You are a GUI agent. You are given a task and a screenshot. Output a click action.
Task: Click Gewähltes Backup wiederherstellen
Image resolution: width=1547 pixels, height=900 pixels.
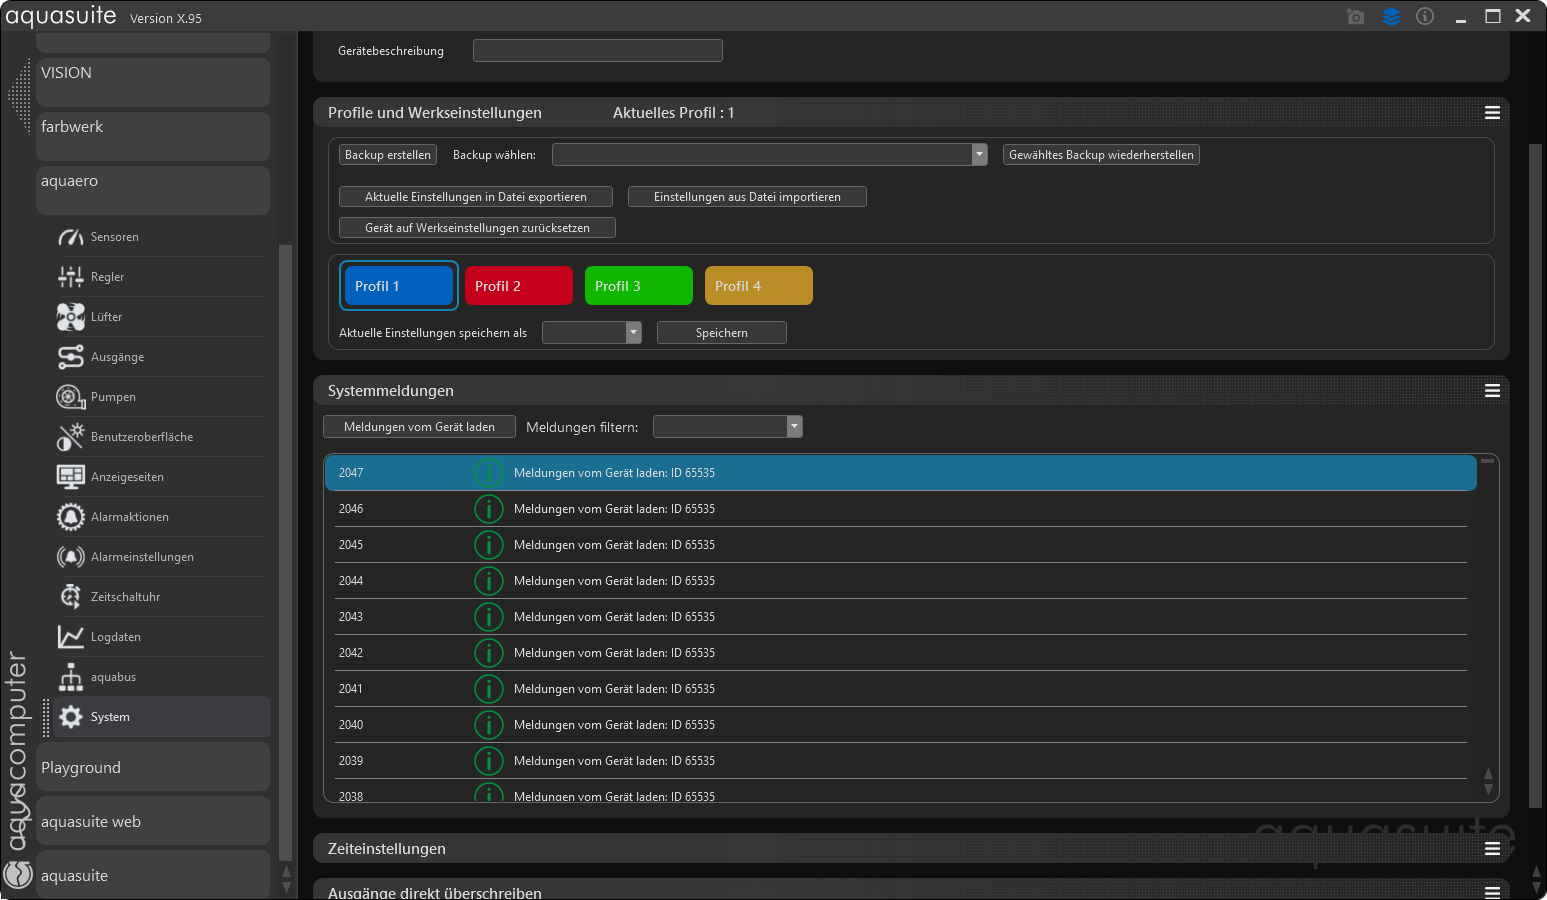pos(1101,155)
